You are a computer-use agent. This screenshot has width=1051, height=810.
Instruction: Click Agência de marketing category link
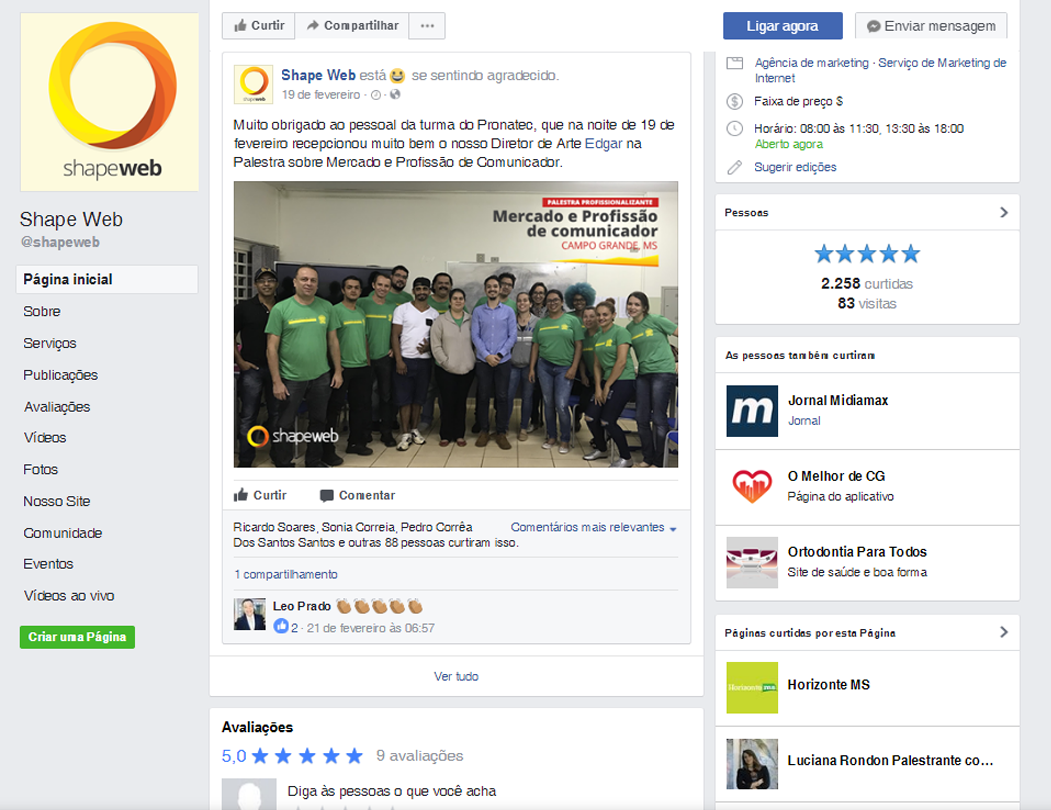coord(812,62)
